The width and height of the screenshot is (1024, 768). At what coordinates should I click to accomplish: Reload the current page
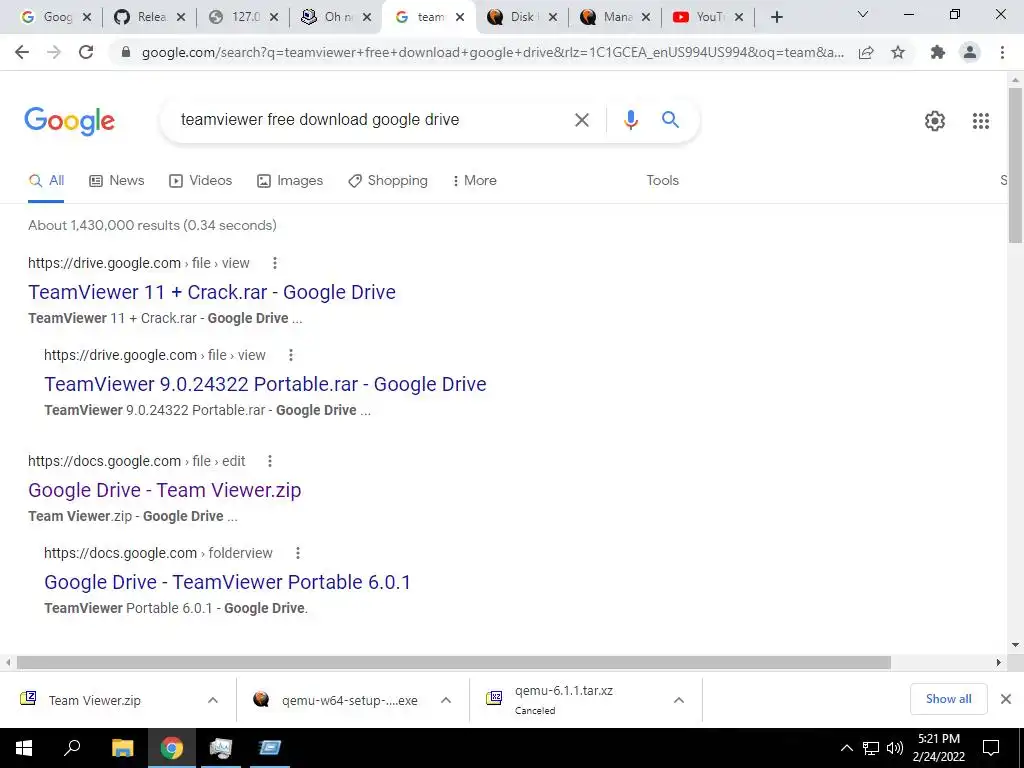click(x=86, y=52)
